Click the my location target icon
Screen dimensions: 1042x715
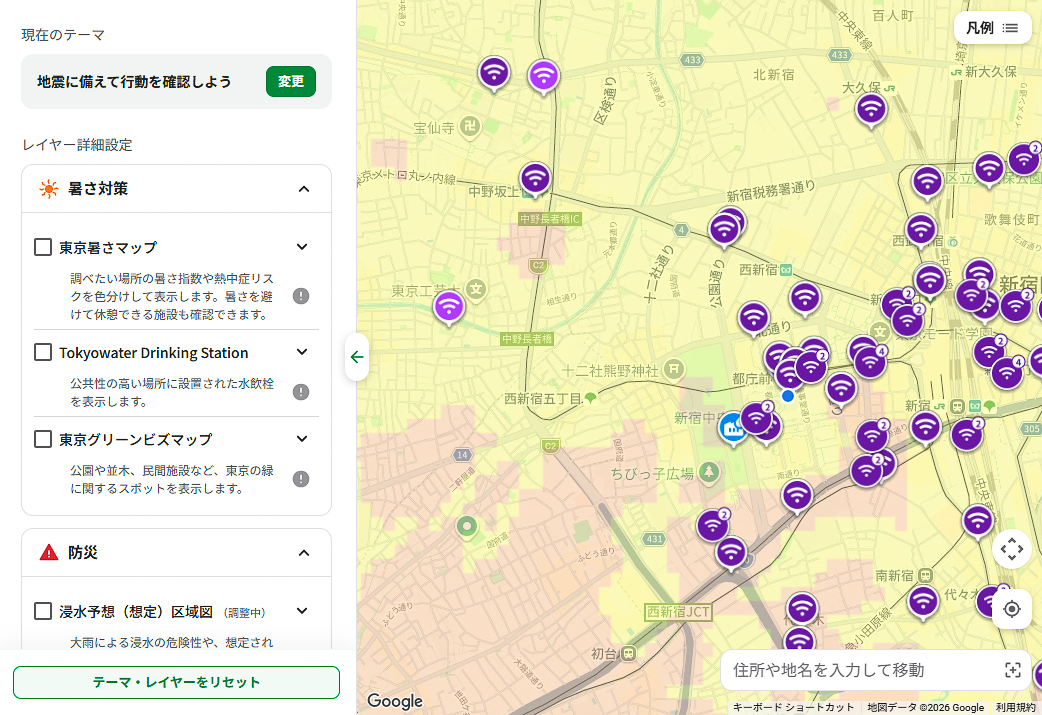pyautogui.click(x=1011, y=609)
